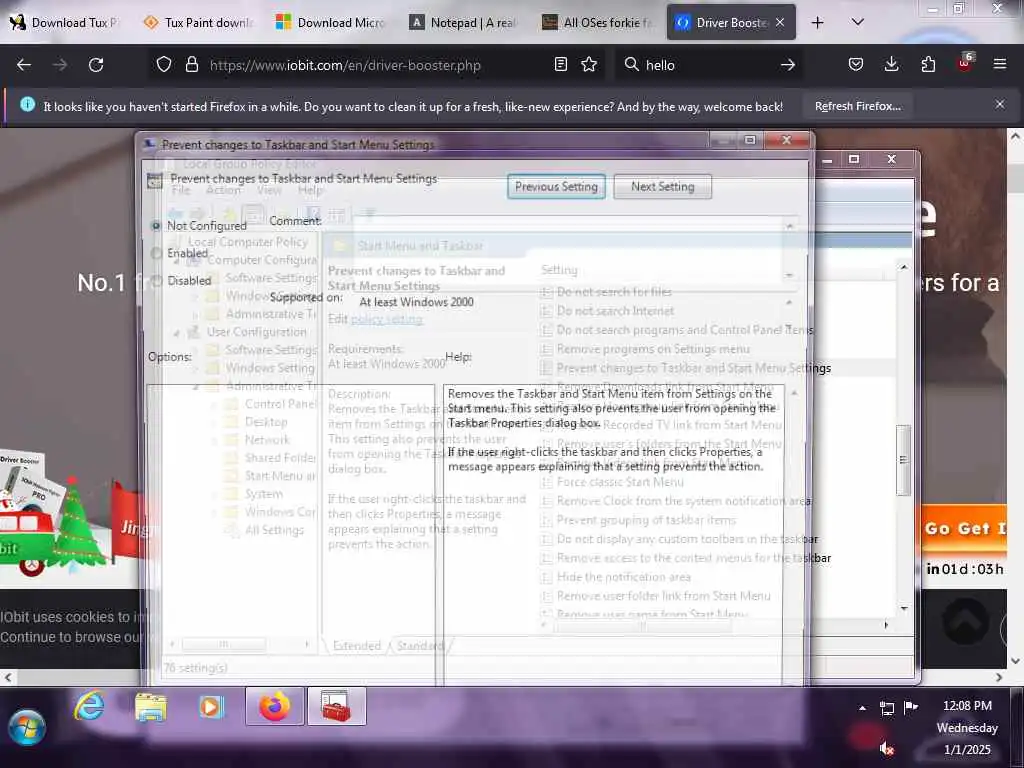Open the Firefox extensions puzzle icon

928,64
